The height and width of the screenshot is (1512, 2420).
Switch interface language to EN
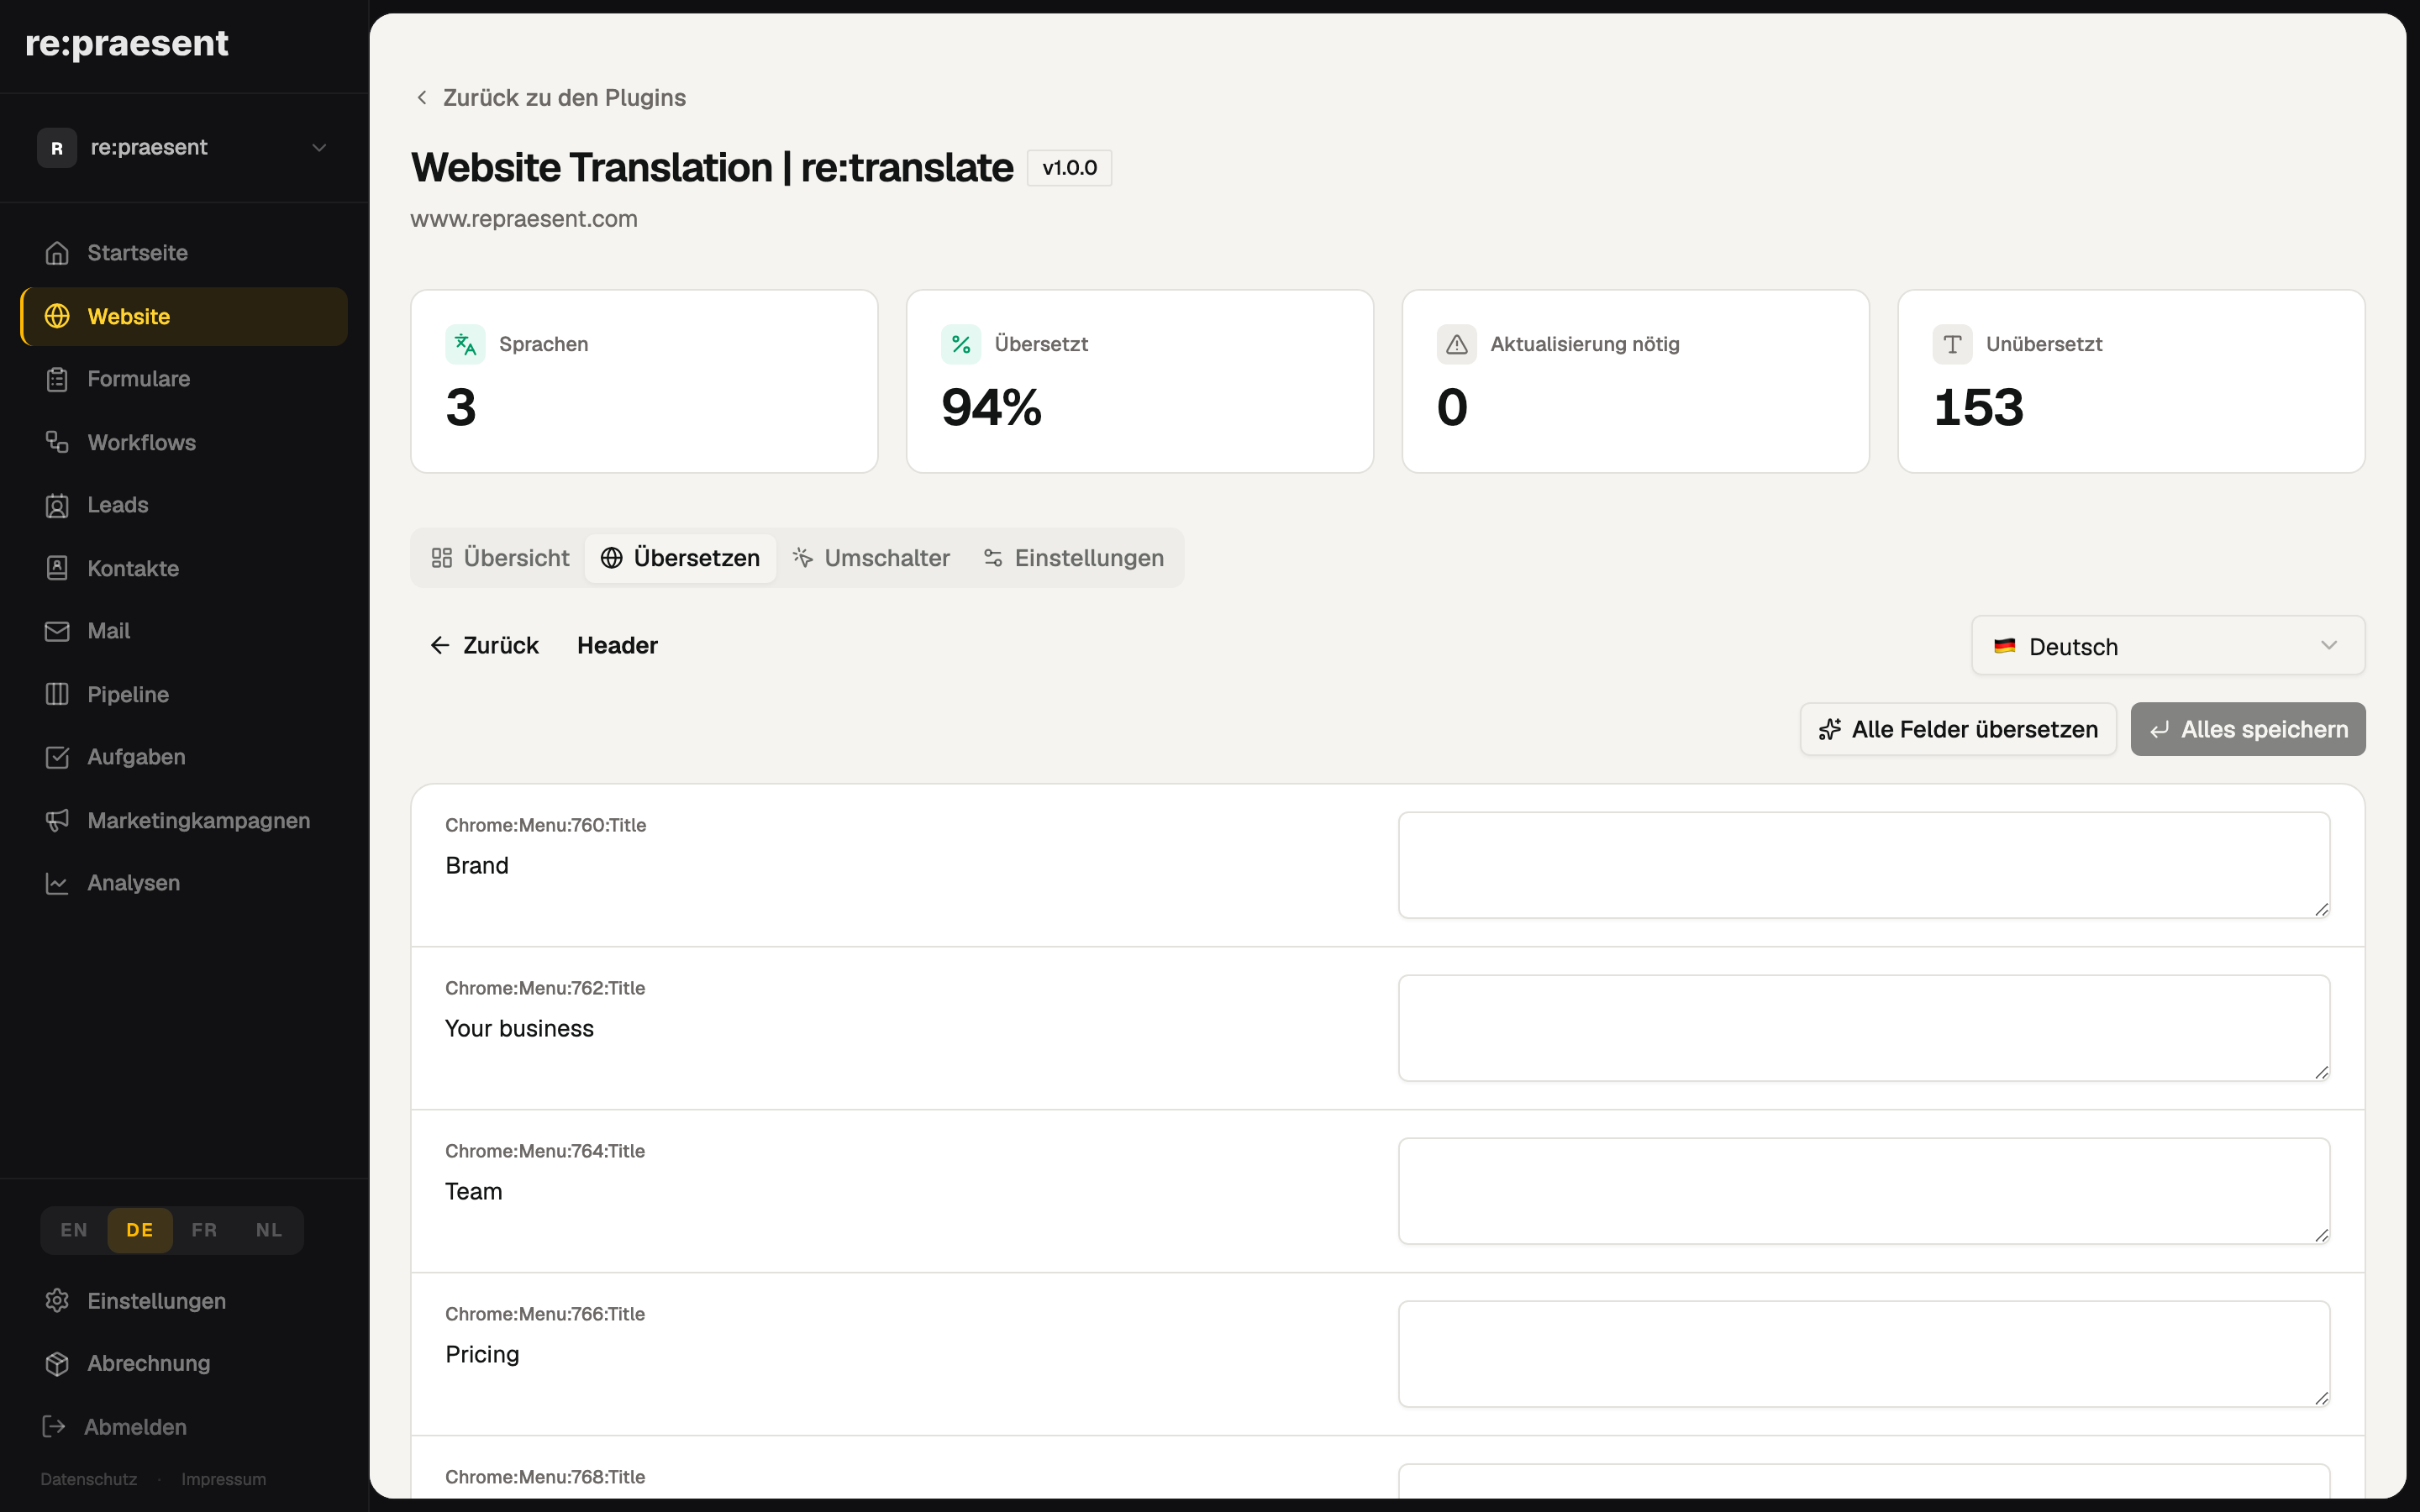(74, 1230)
